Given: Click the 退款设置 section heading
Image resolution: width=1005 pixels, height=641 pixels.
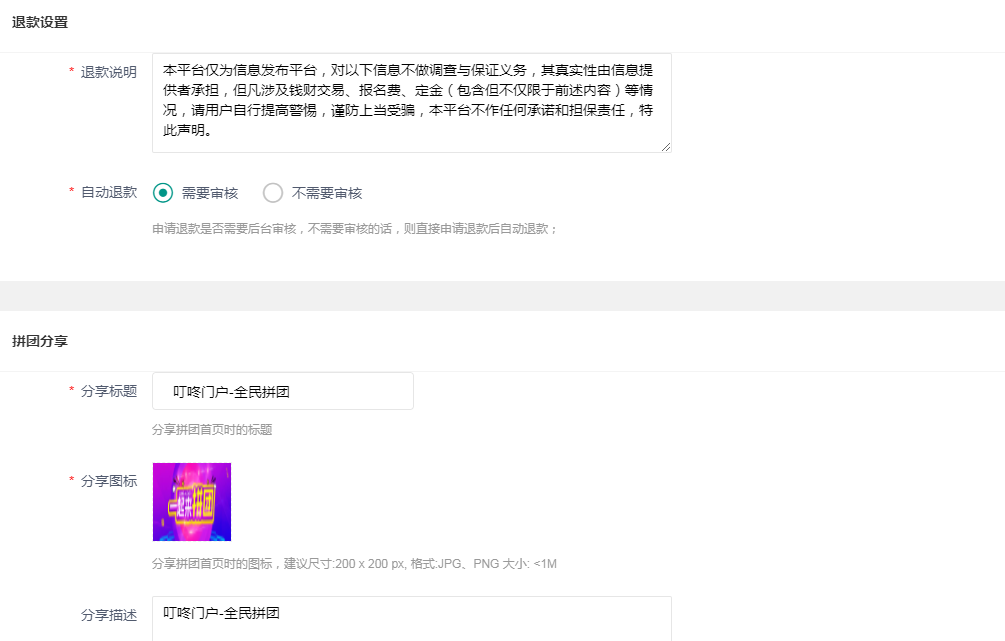Looking at the screenshot, I should (40, 22).
